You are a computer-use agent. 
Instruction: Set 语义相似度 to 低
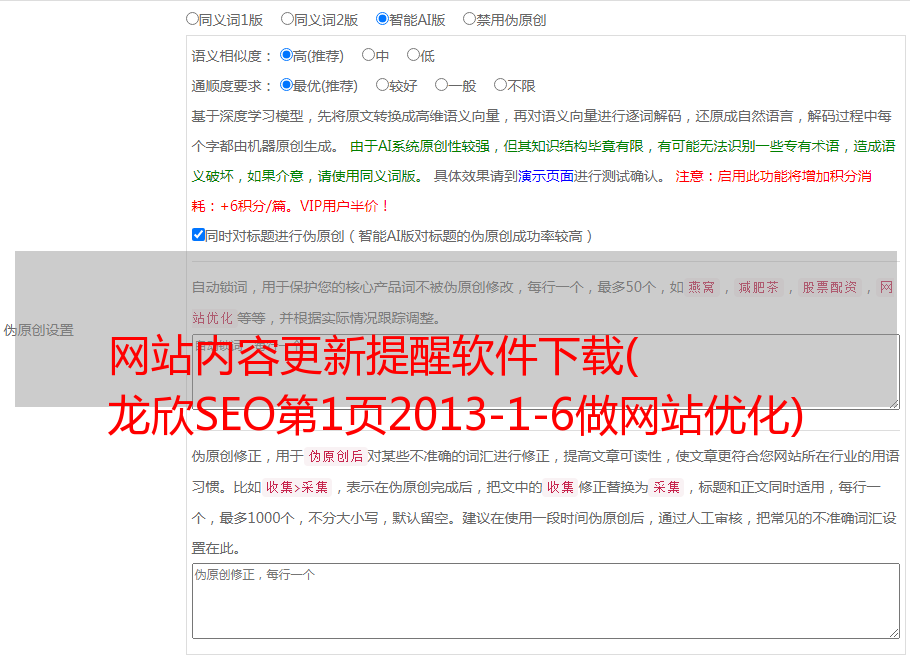[413, 55]
